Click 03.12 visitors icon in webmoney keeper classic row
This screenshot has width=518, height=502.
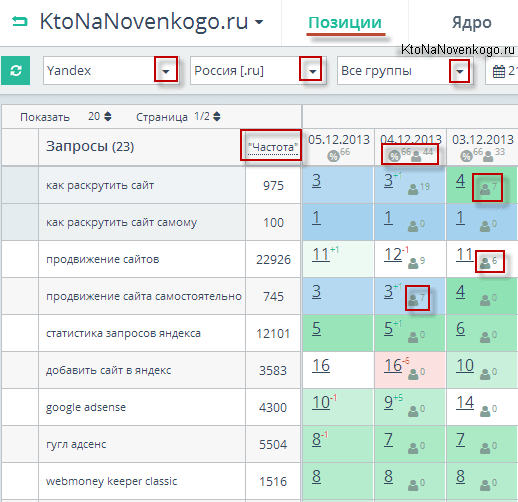485,486
